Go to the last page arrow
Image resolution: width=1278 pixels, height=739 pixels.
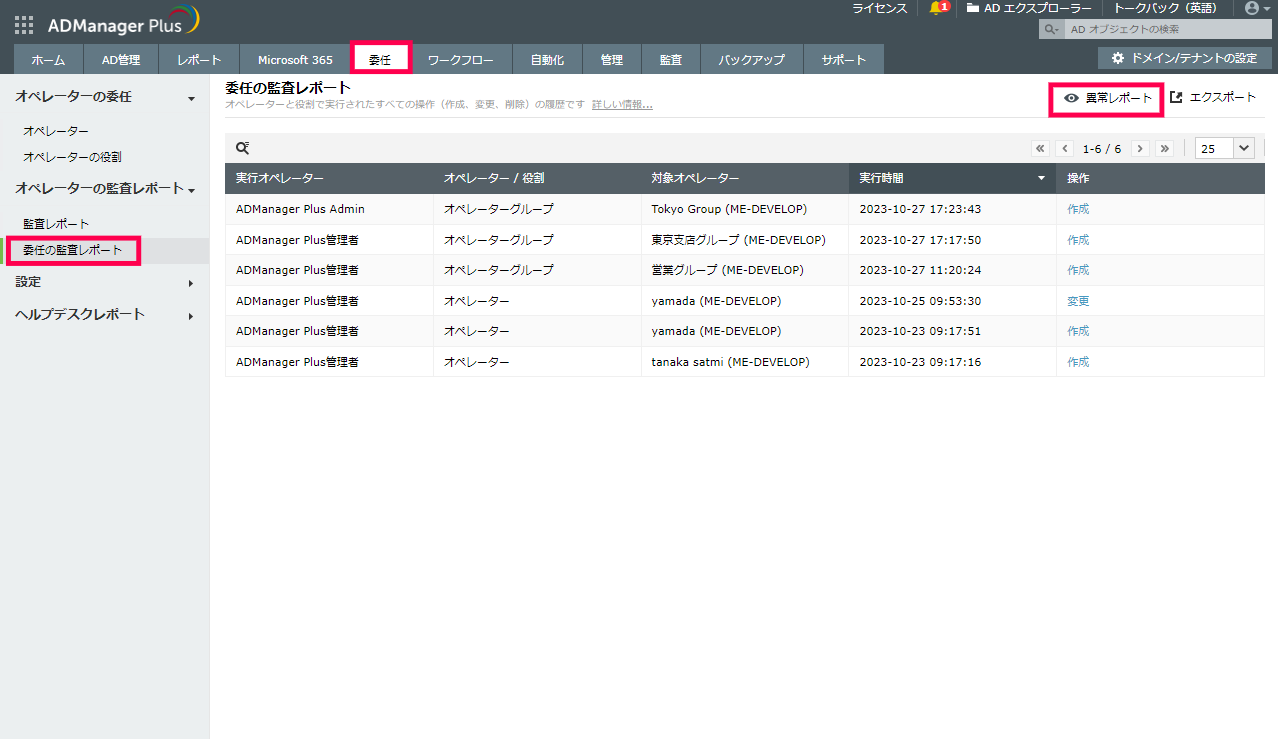[1164, 148]
